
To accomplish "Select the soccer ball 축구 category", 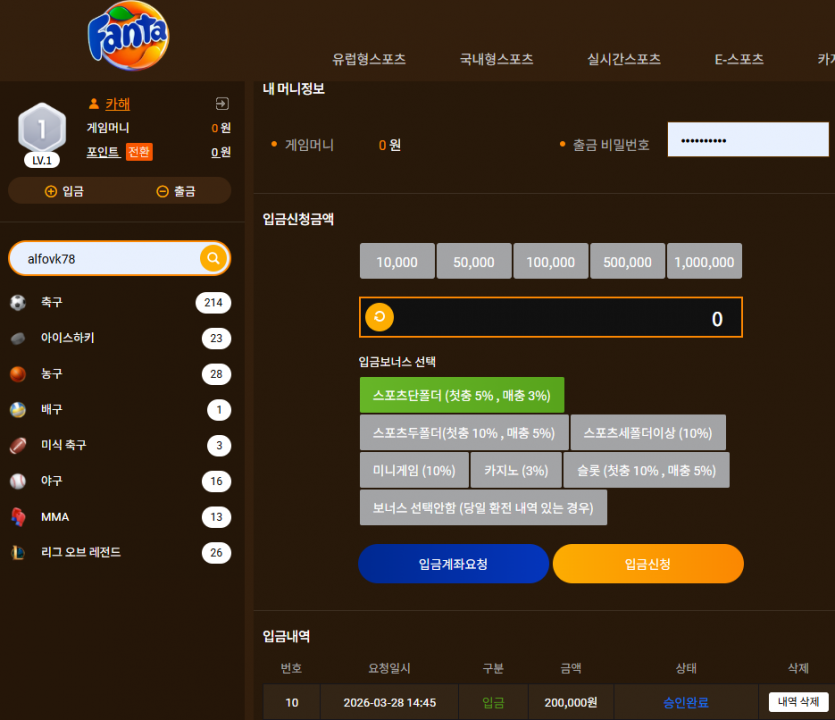I will pyautogui.click(x=120, y=302).
